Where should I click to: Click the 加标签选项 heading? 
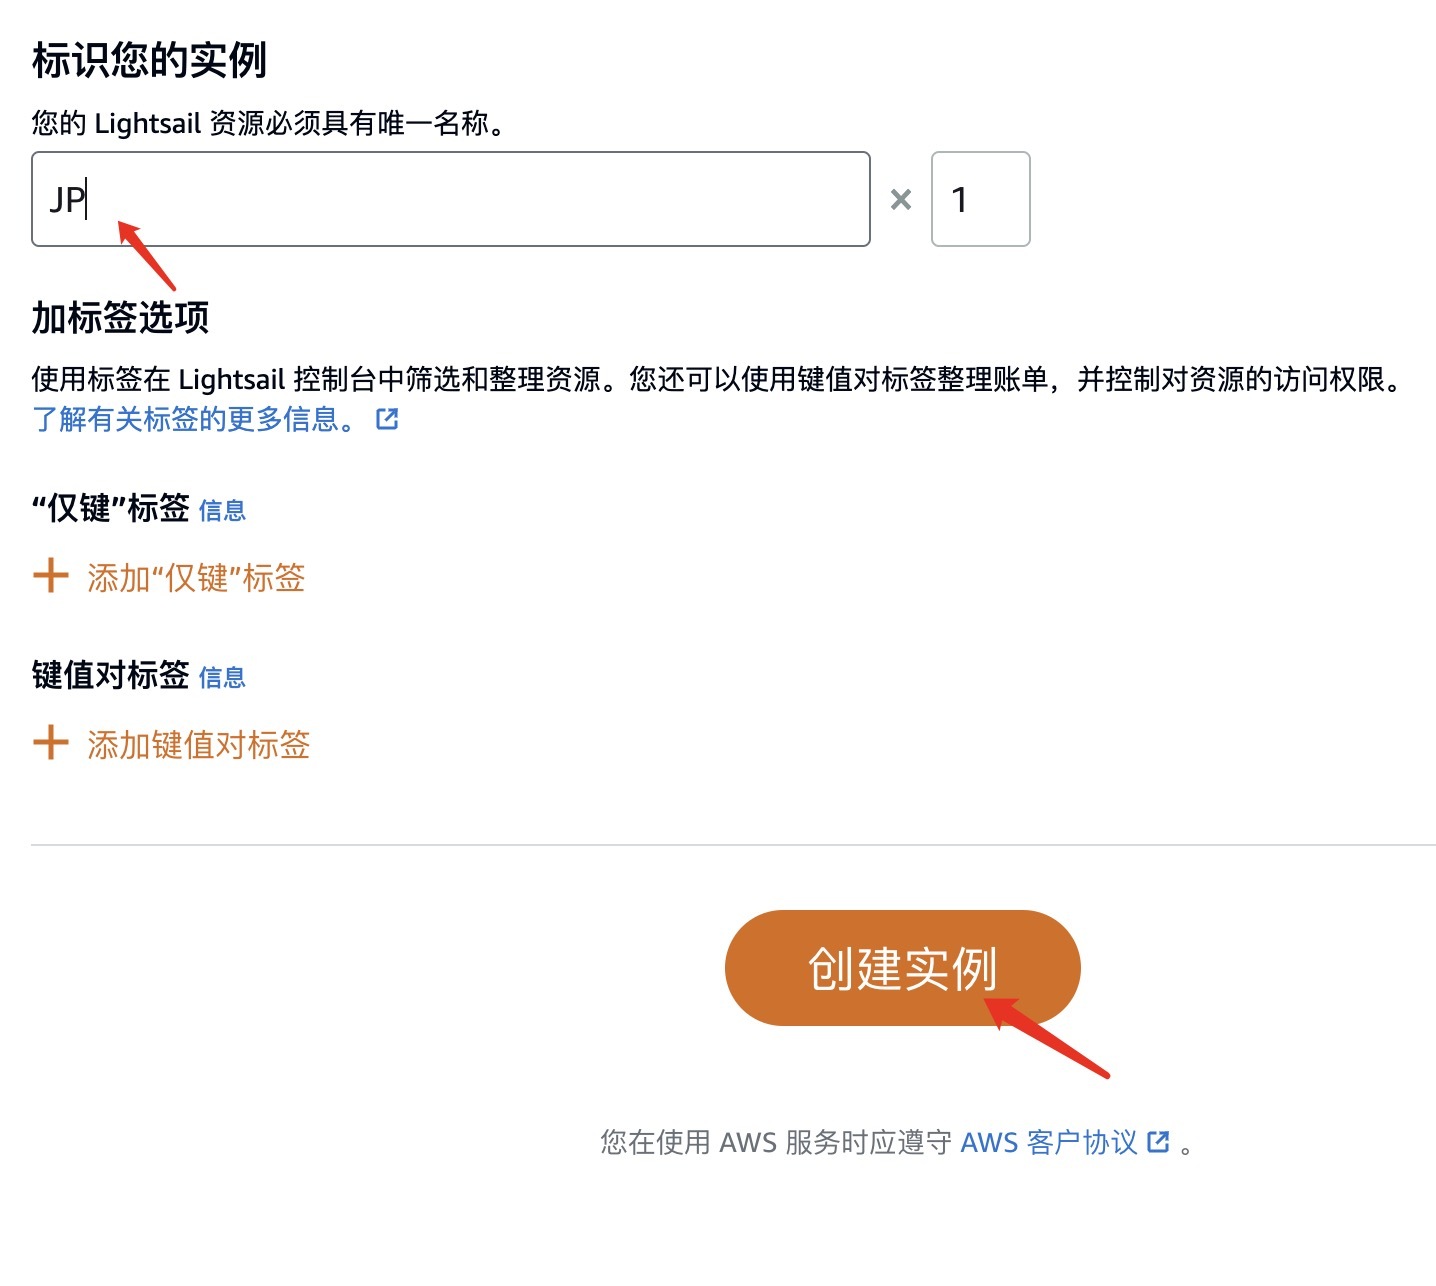(x=120, y=317)
